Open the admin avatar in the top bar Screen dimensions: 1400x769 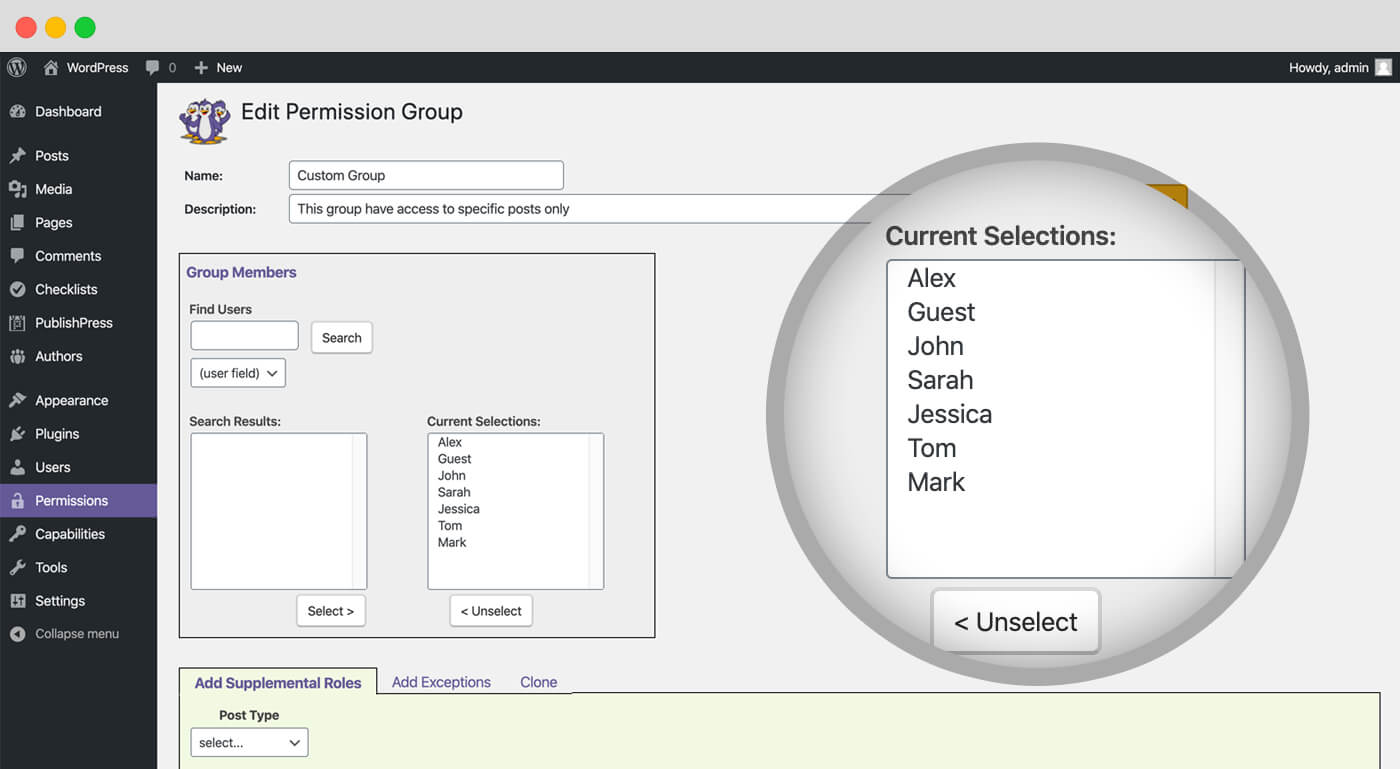[1383, 68]
